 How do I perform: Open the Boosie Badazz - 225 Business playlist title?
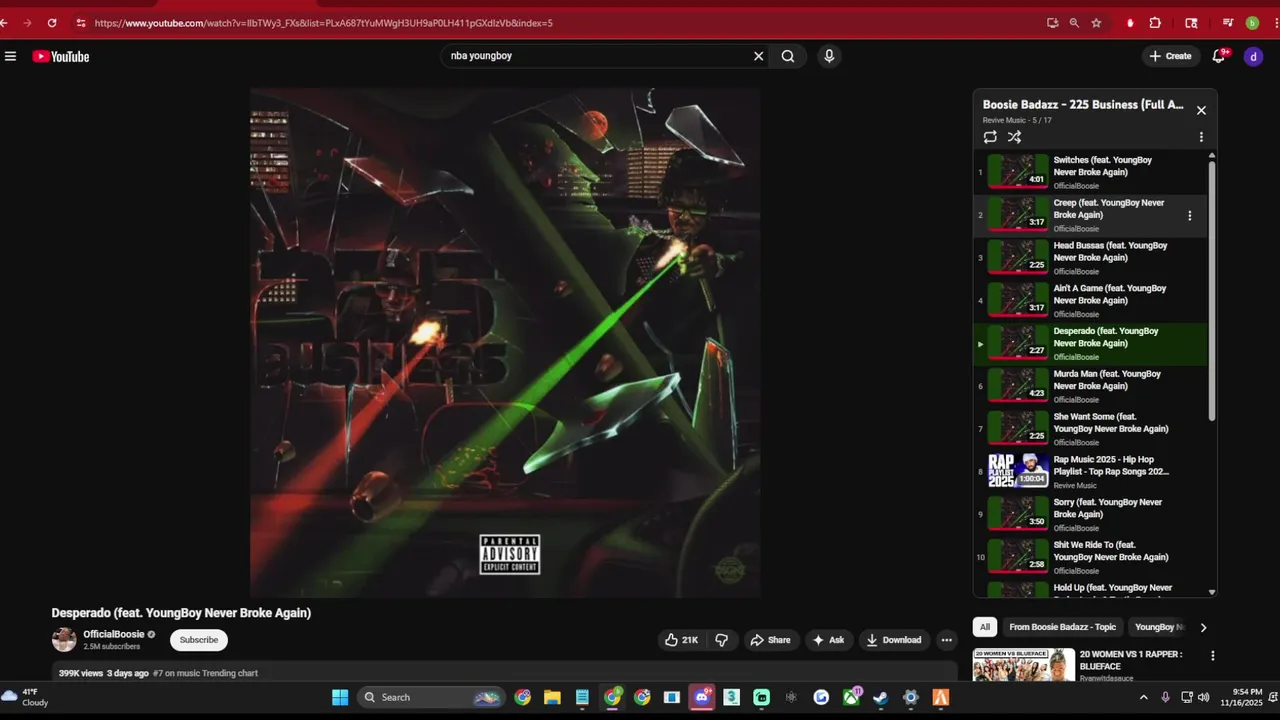(1083, 104)
